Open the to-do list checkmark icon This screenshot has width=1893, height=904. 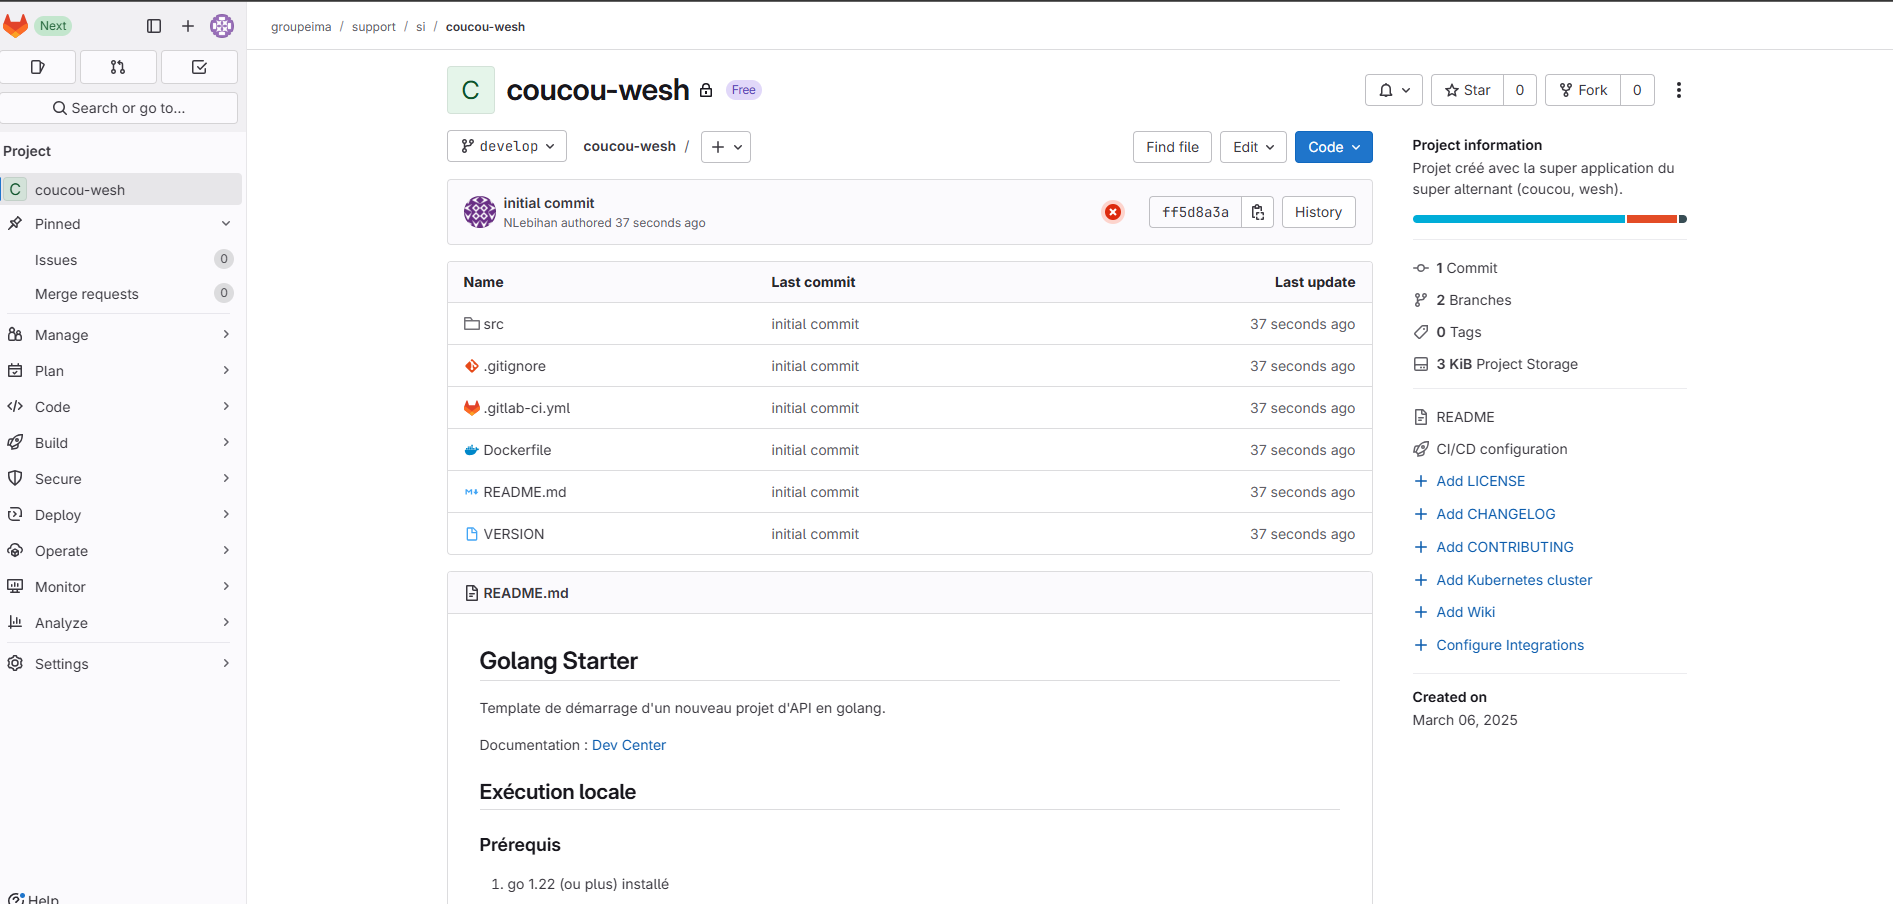click(x=199, y=67)
